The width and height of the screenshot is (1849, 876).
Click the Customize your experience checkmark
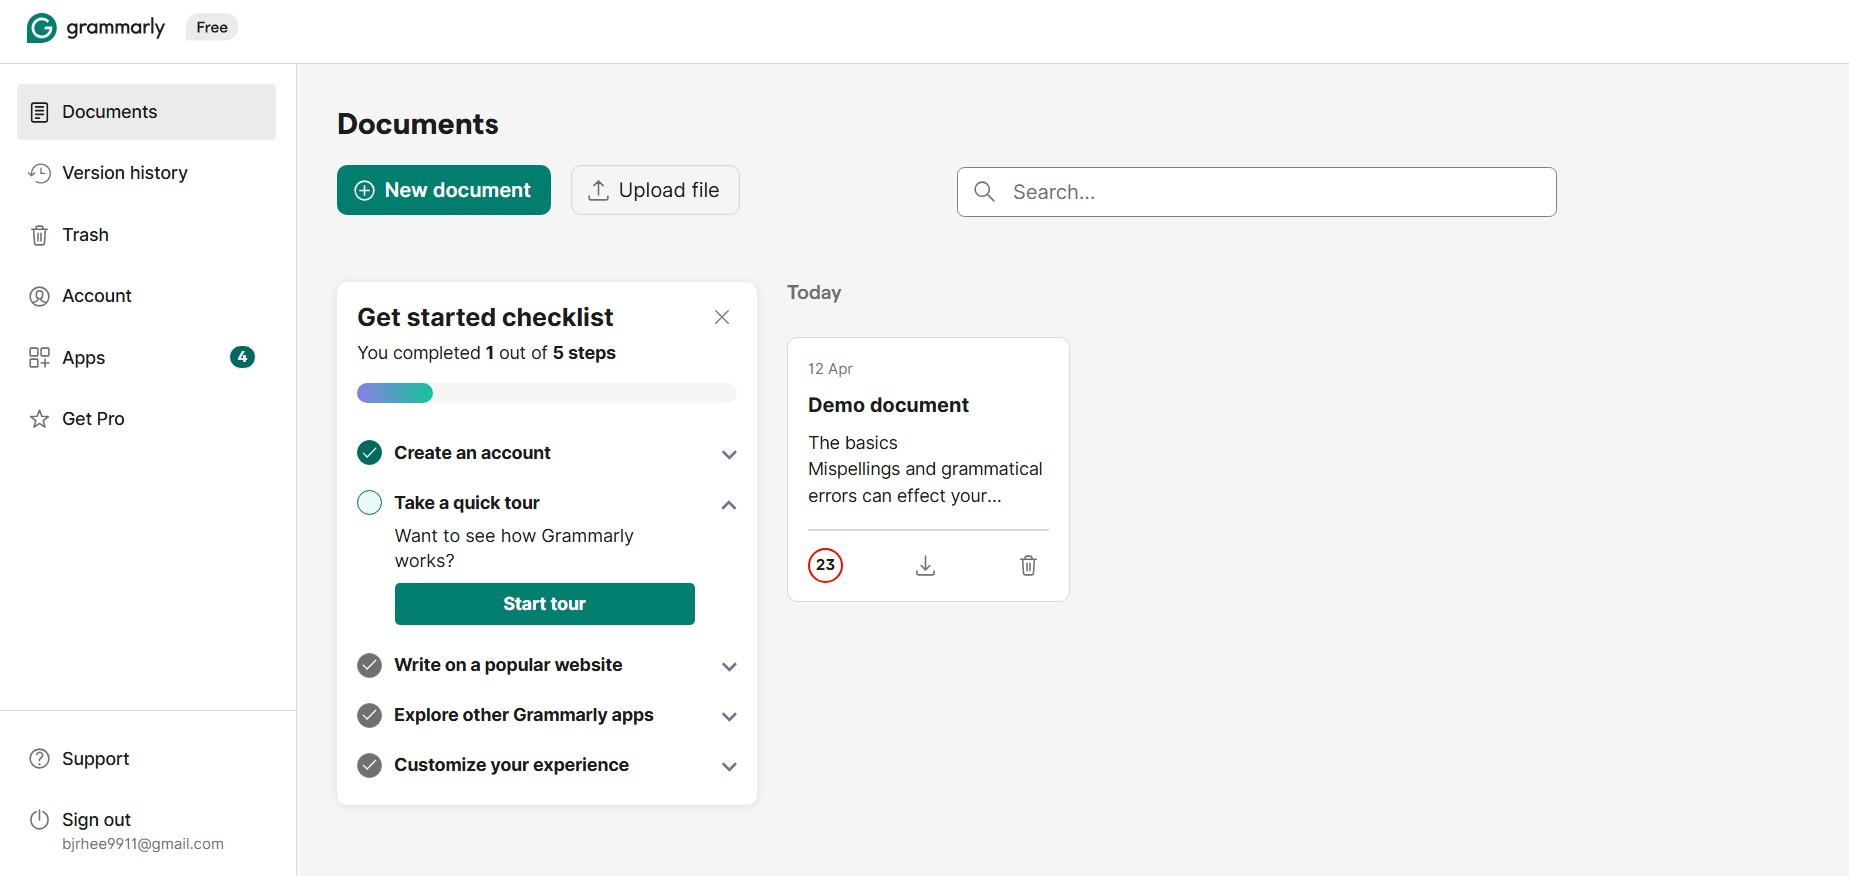tap(370, 765)
